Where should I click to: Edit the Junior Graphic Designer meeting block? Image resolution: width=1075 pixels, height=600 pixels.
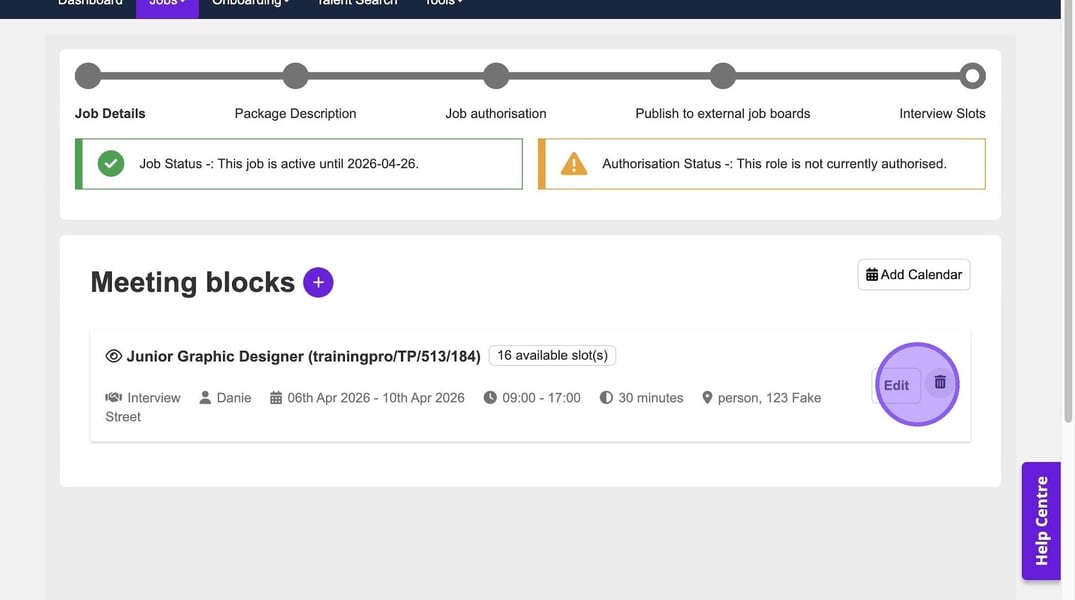click(x=896, y=385)
